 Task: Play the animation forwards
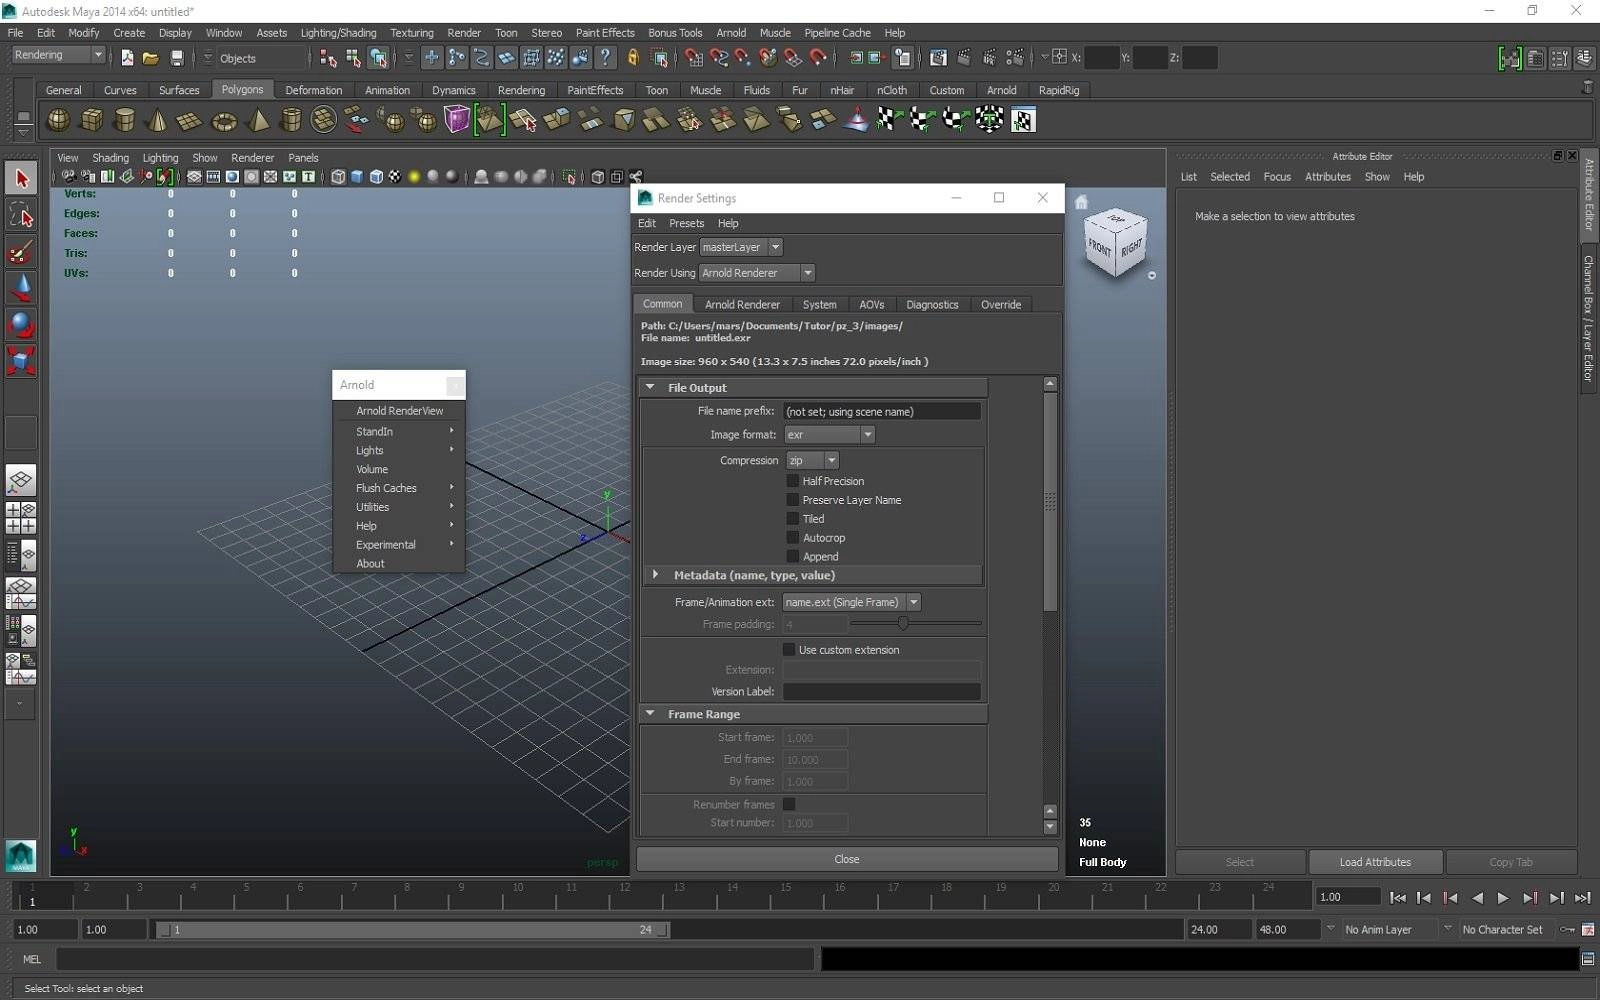(x=1503, y=898)
